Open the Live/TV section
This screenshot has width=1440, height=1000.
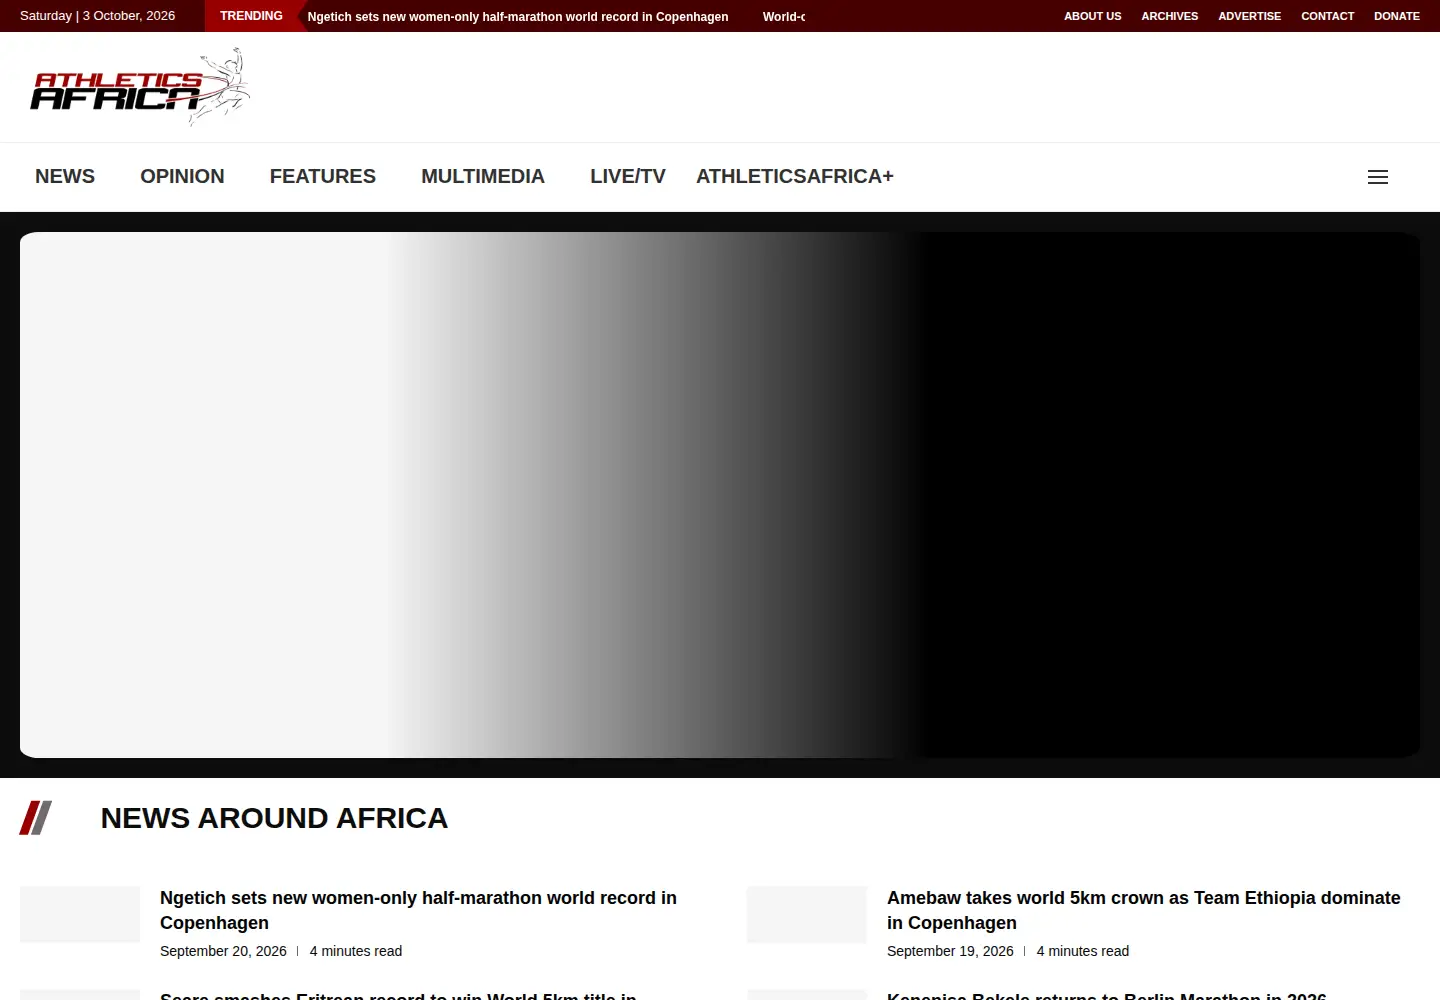pyautogui.click(x=628, y=176)
